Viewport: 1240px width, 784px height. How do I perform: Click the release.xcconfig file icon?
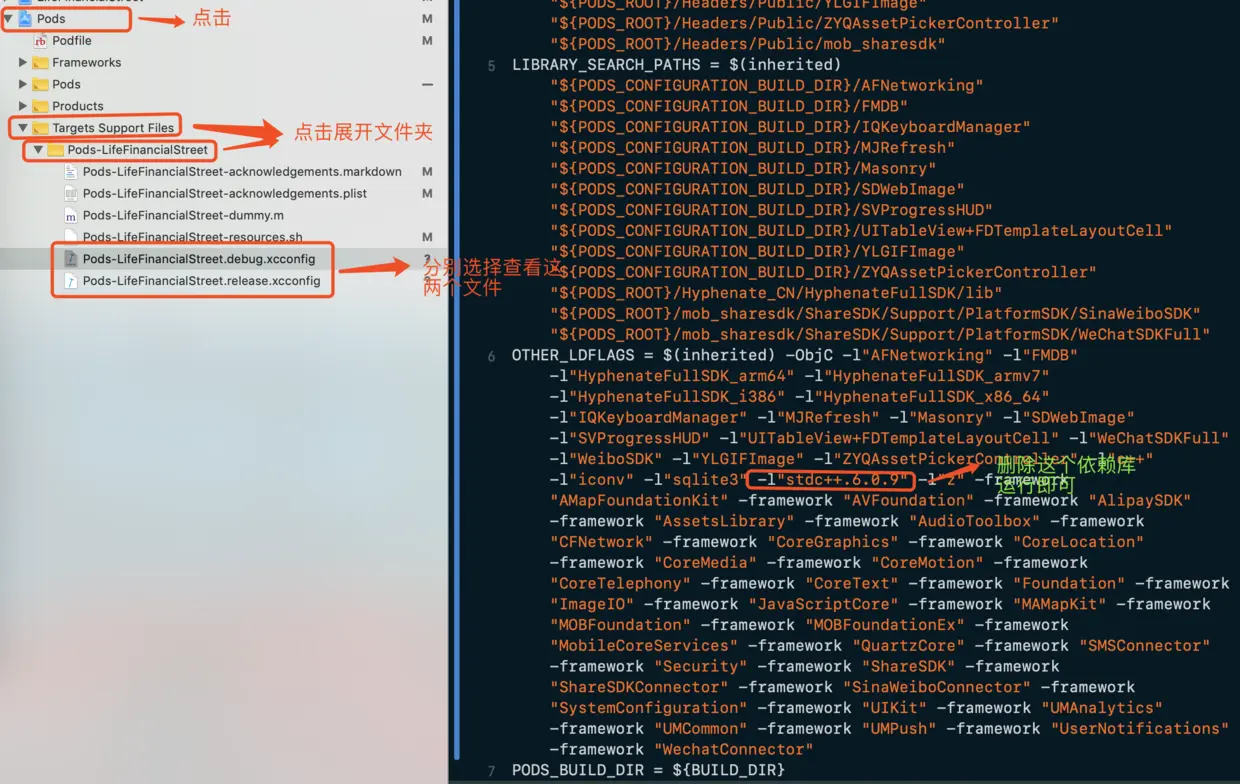pos(71,281)
